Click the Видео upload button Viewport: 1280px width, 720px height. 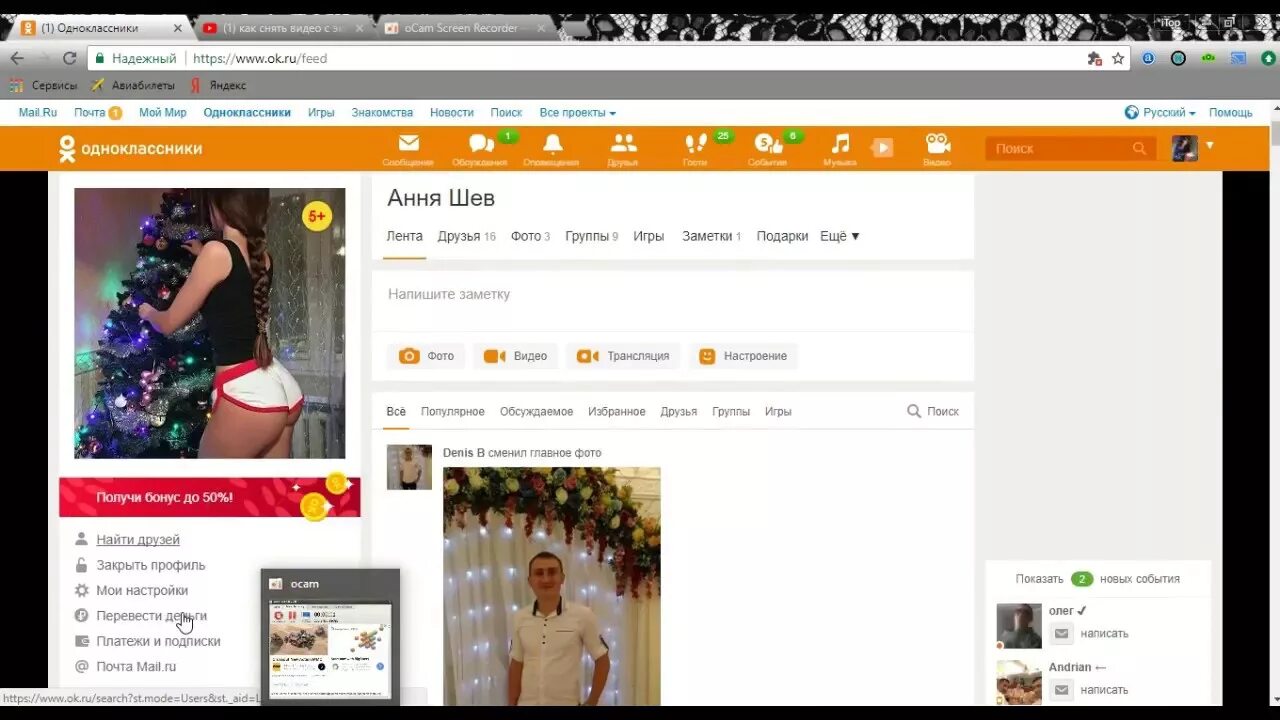point(515,356)
